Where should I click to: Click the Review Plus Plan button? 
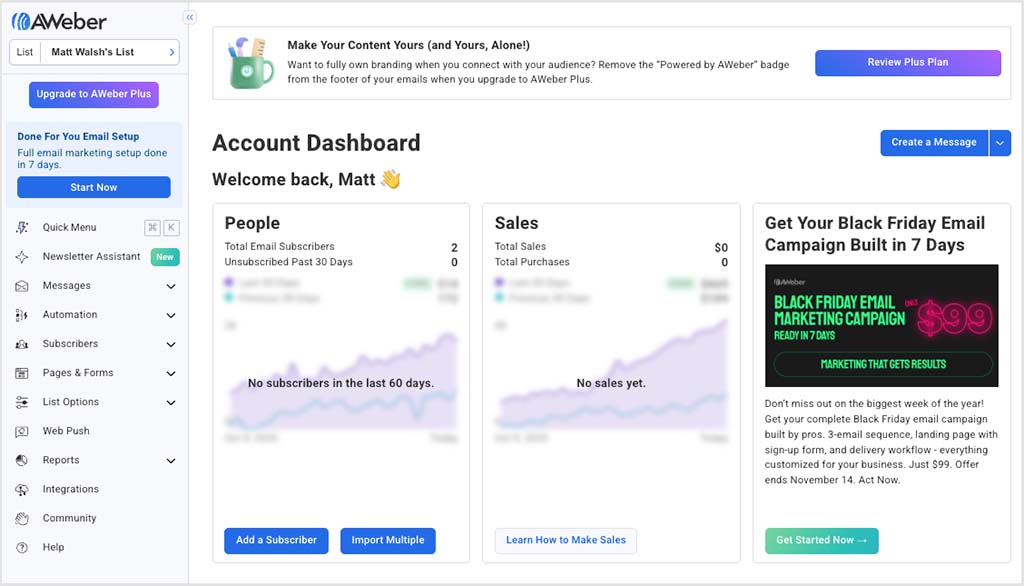click(x=907, y=63)
